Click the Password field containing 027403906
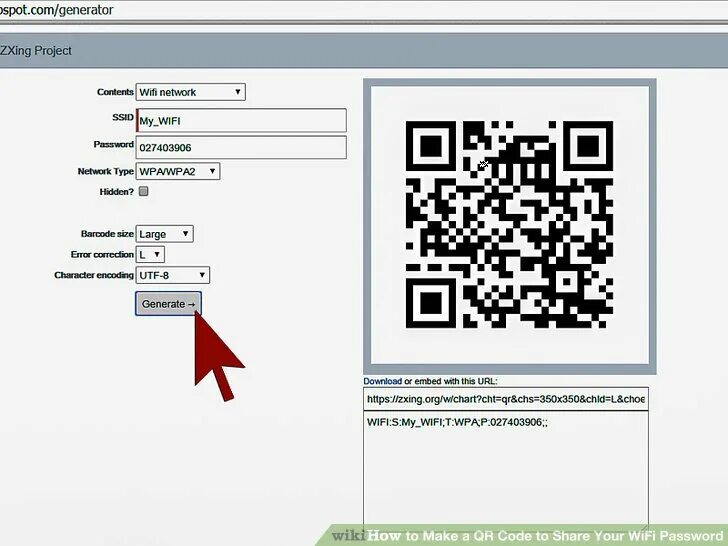728x546 pixels. point(241,148)
